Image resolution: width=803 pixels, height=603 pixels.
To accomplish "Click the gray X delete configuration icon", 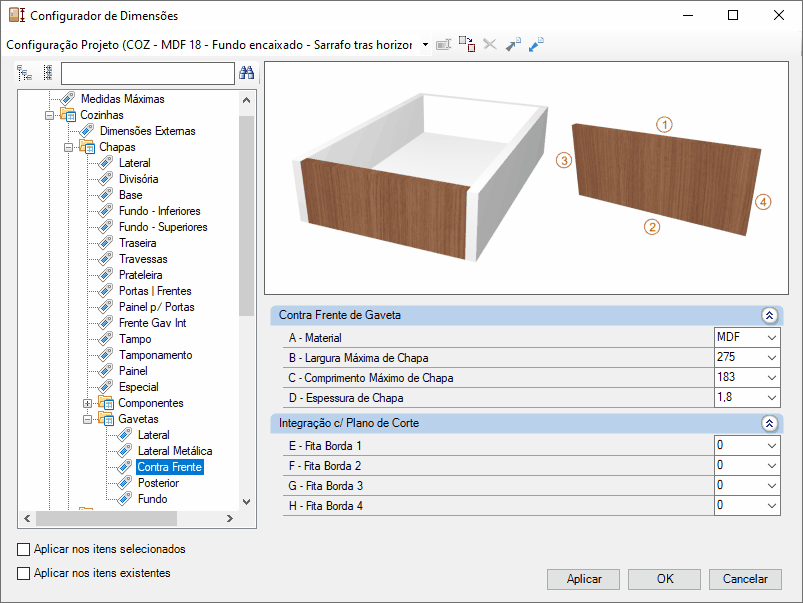I will (490, 45).
